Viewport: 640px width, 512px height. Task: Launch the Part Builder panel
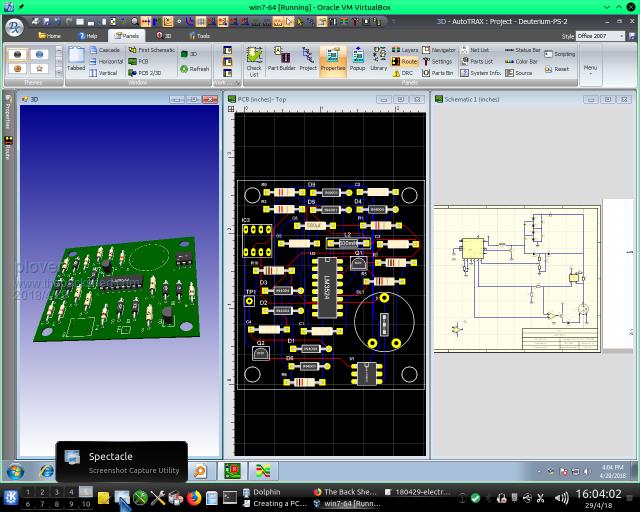pyautogui.click(x=281, y=62)
